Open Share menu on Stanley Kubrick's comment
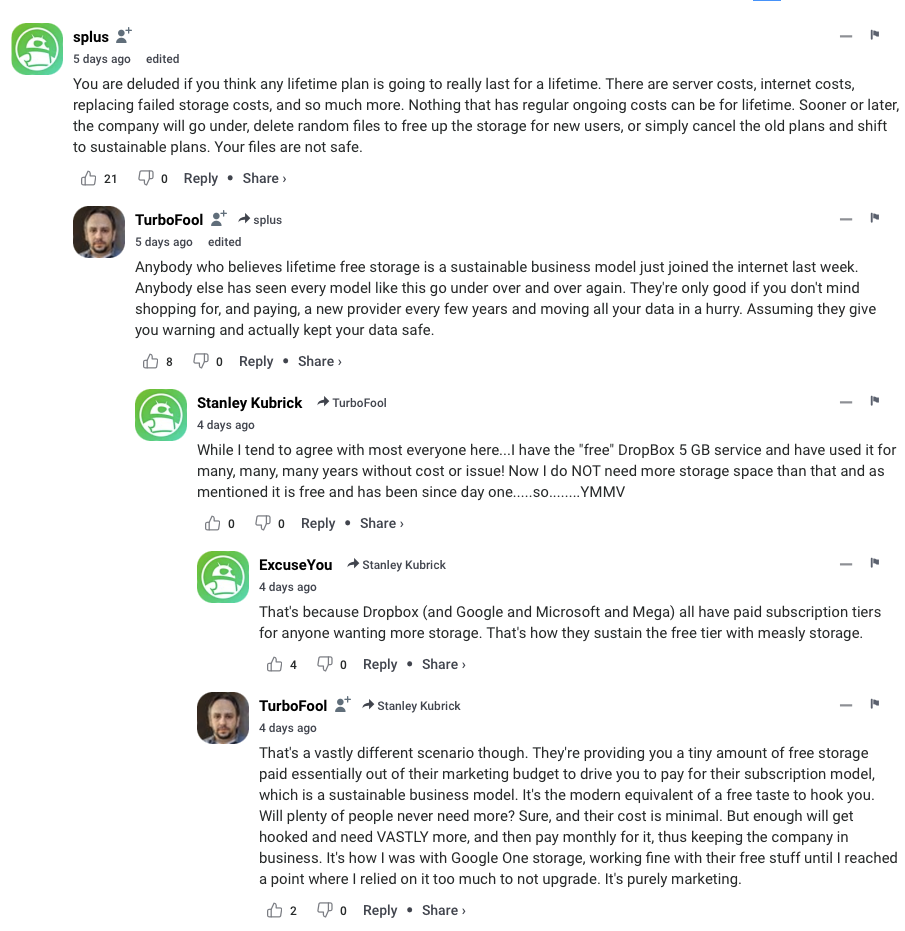The image size is (905, 931). tap(381, 523)
